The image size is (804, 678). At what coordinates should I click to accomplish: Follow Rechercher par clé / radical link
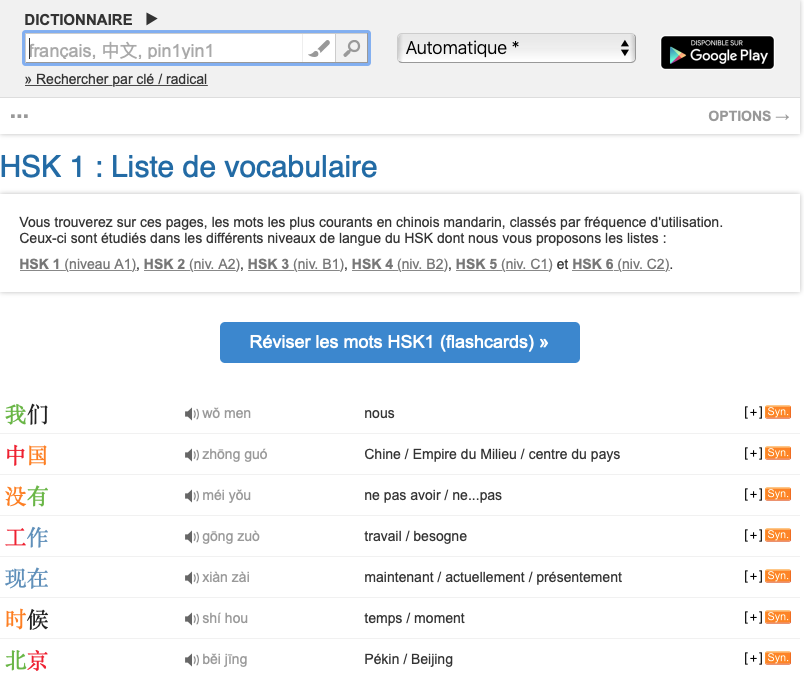tap(116, 79)
